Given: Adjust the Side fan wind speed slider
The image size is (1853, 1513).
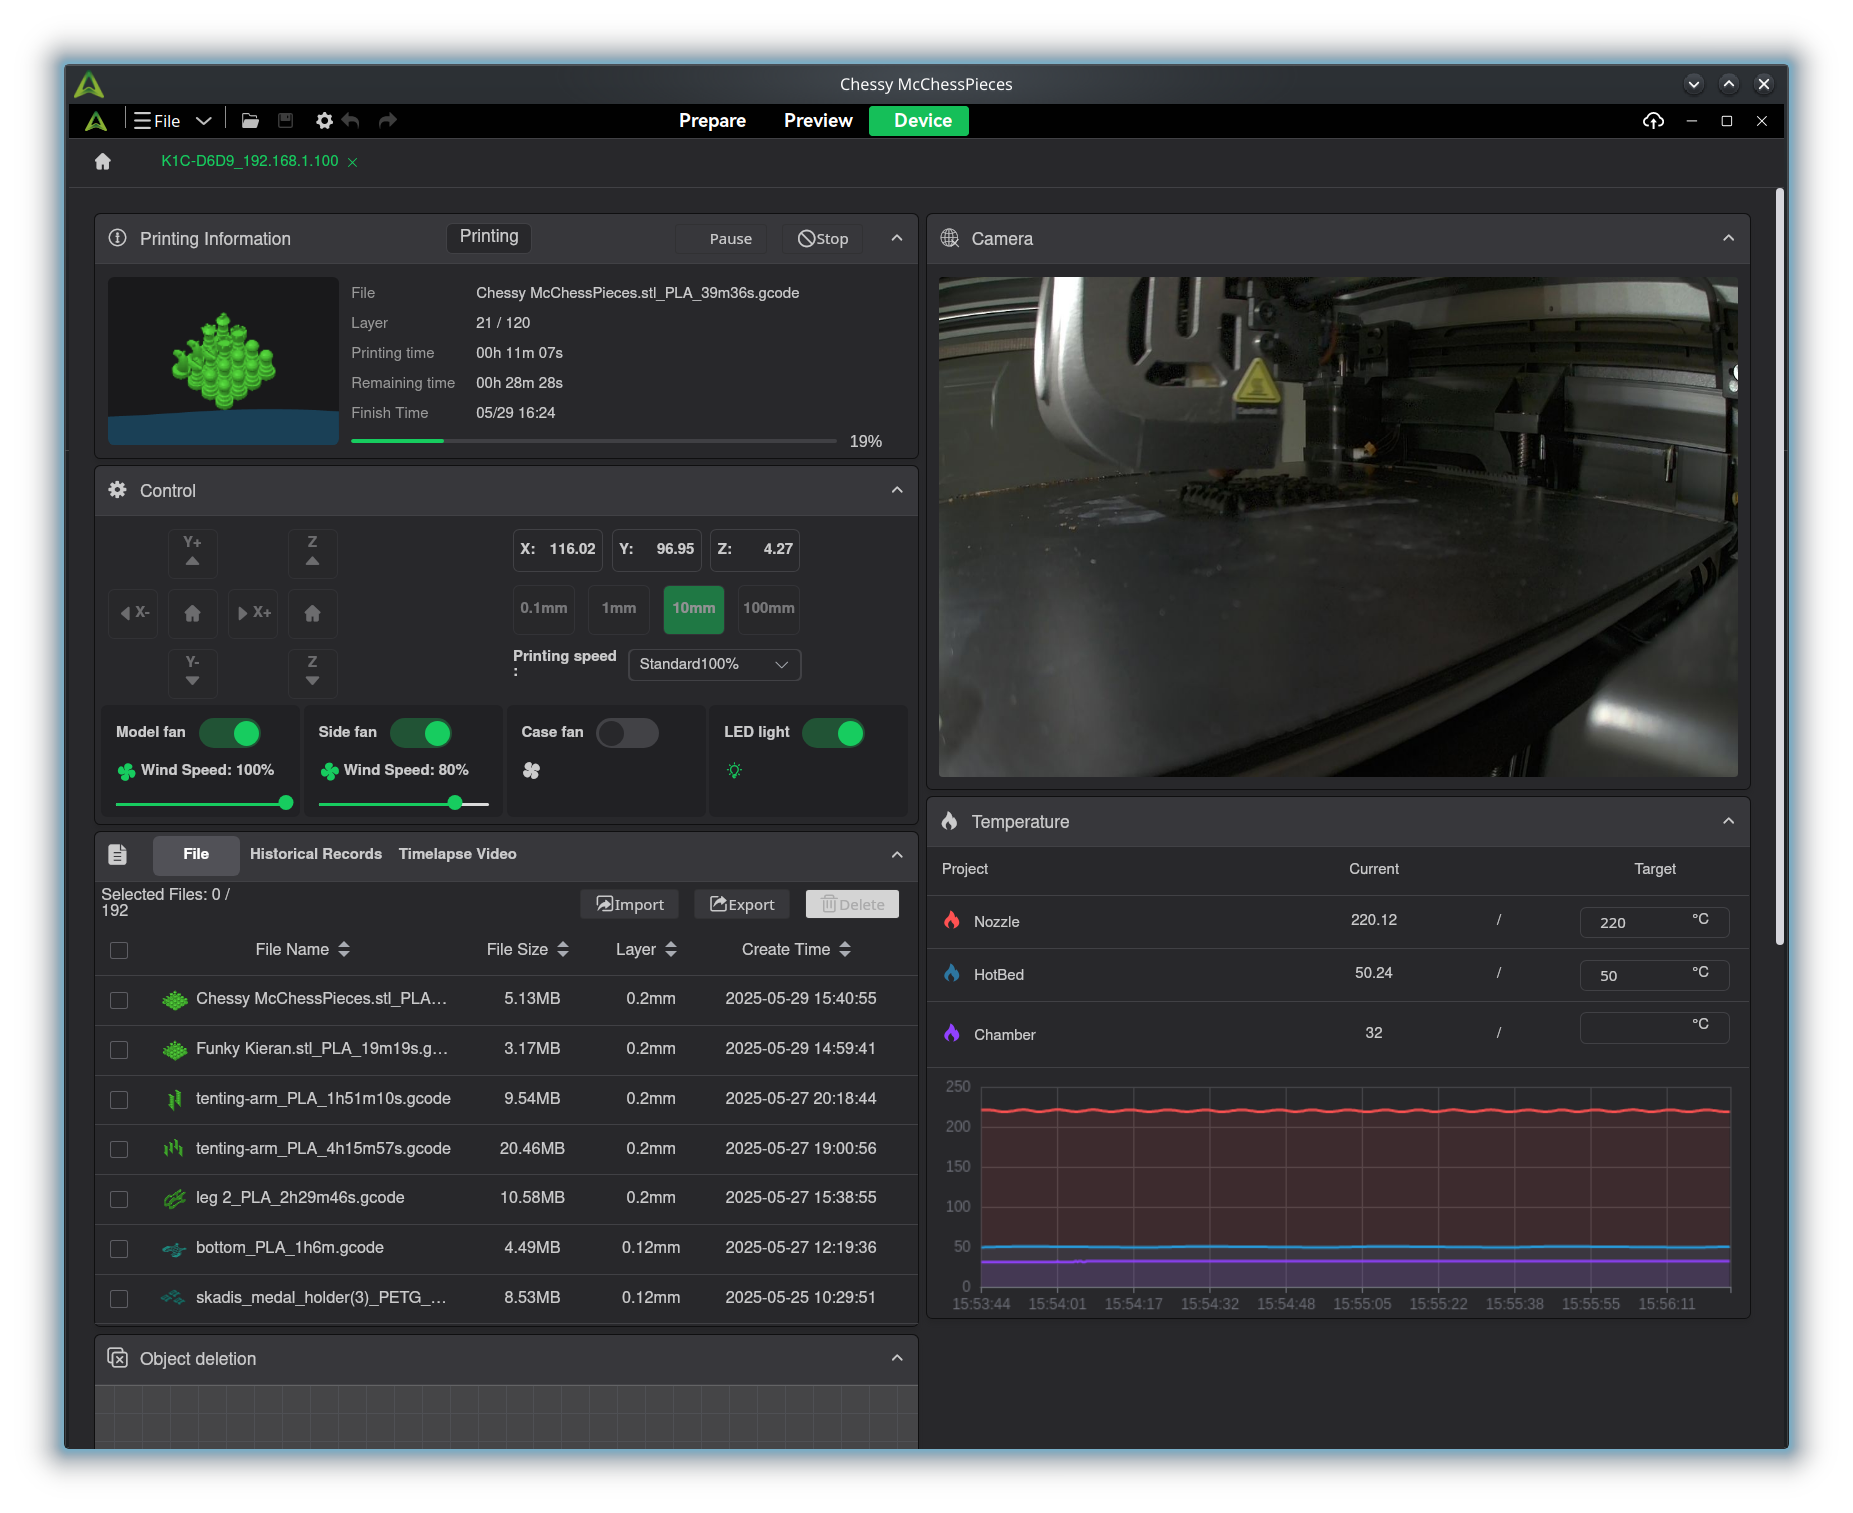Looking at the screenshot, I should (455, 803).
